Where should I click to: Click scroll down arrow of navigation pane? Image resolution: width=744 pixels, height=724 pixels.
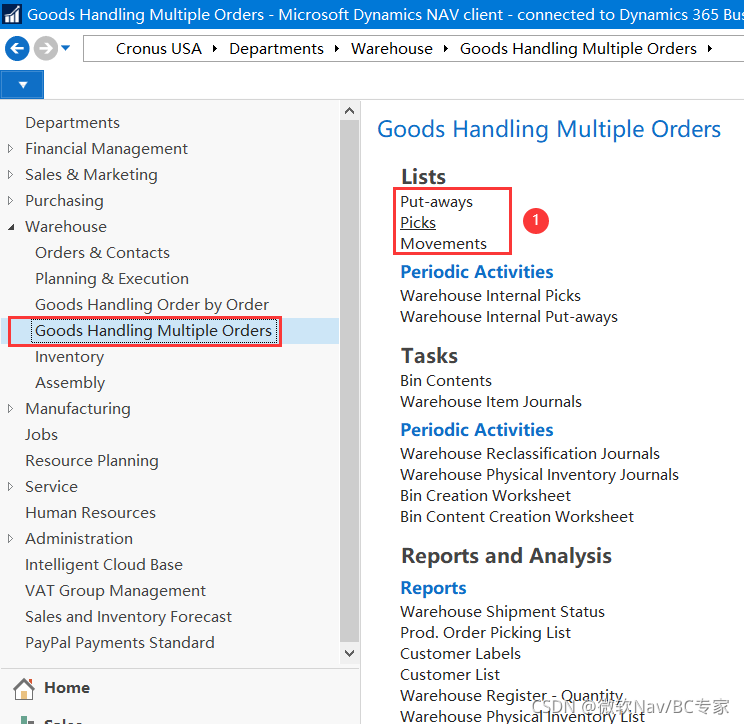click(350, 653)
